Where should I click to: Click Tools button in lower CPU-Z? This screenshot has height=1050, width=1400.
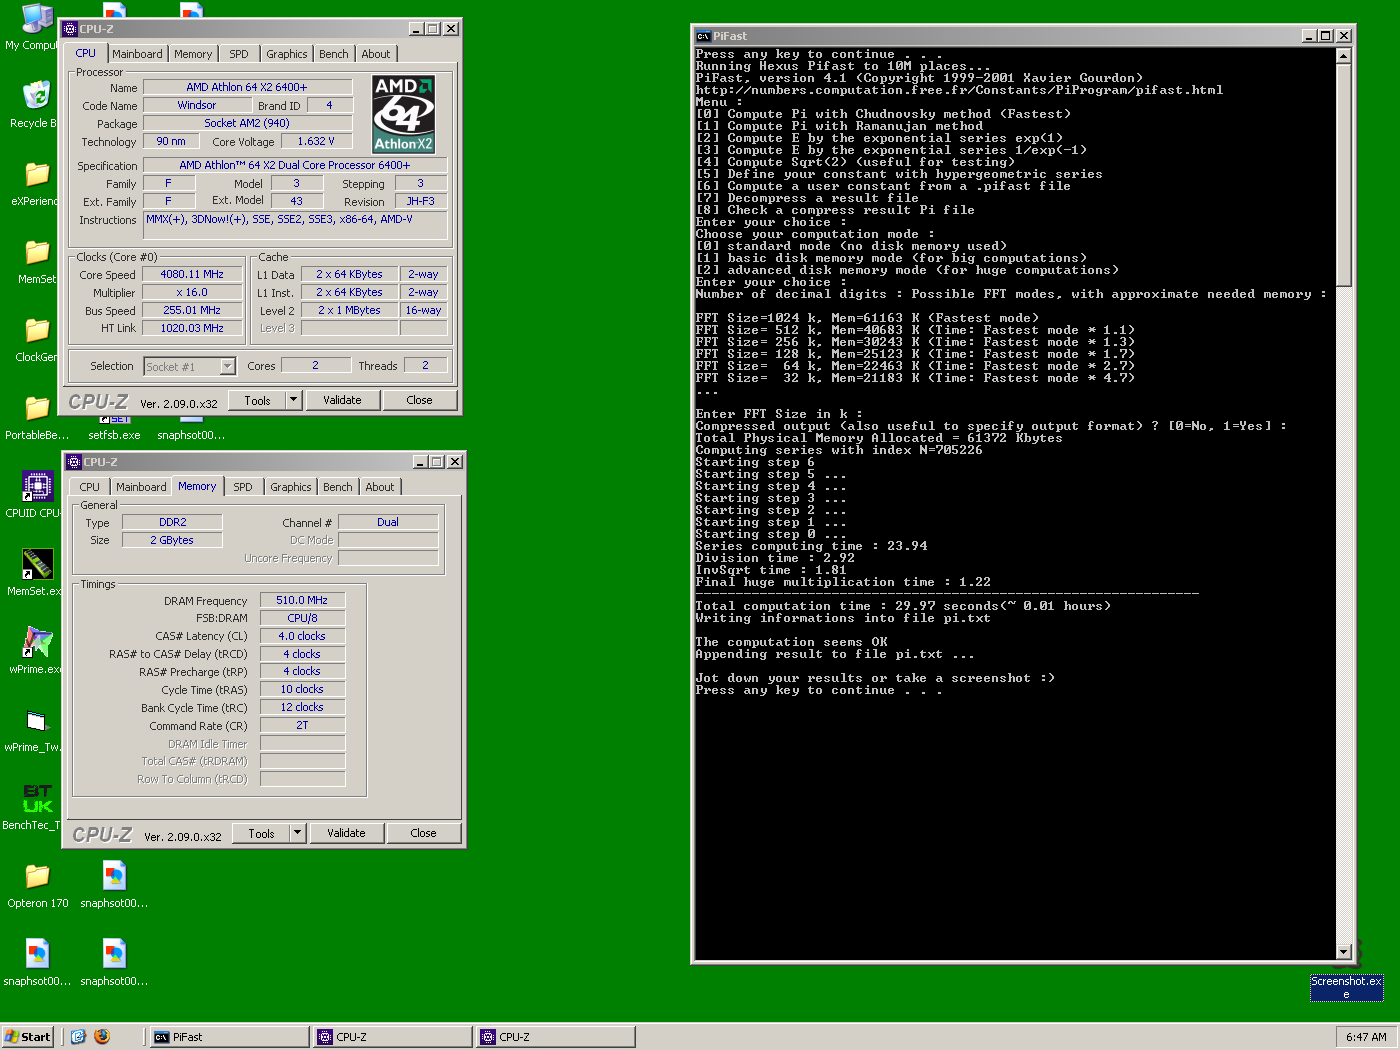pyautogui.click(x=262, y=833)
